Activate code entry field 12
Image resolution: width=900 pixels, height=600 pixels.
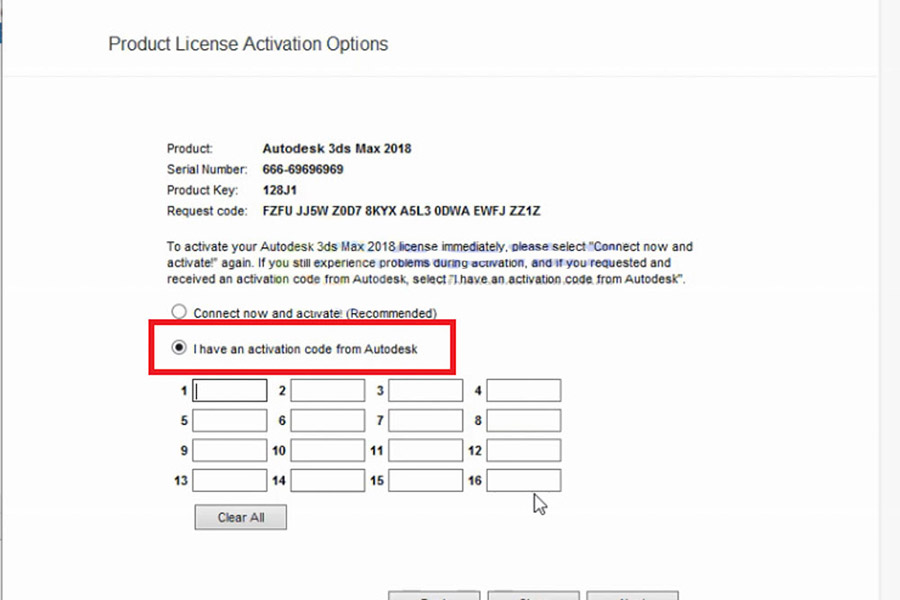pos(524,451)
